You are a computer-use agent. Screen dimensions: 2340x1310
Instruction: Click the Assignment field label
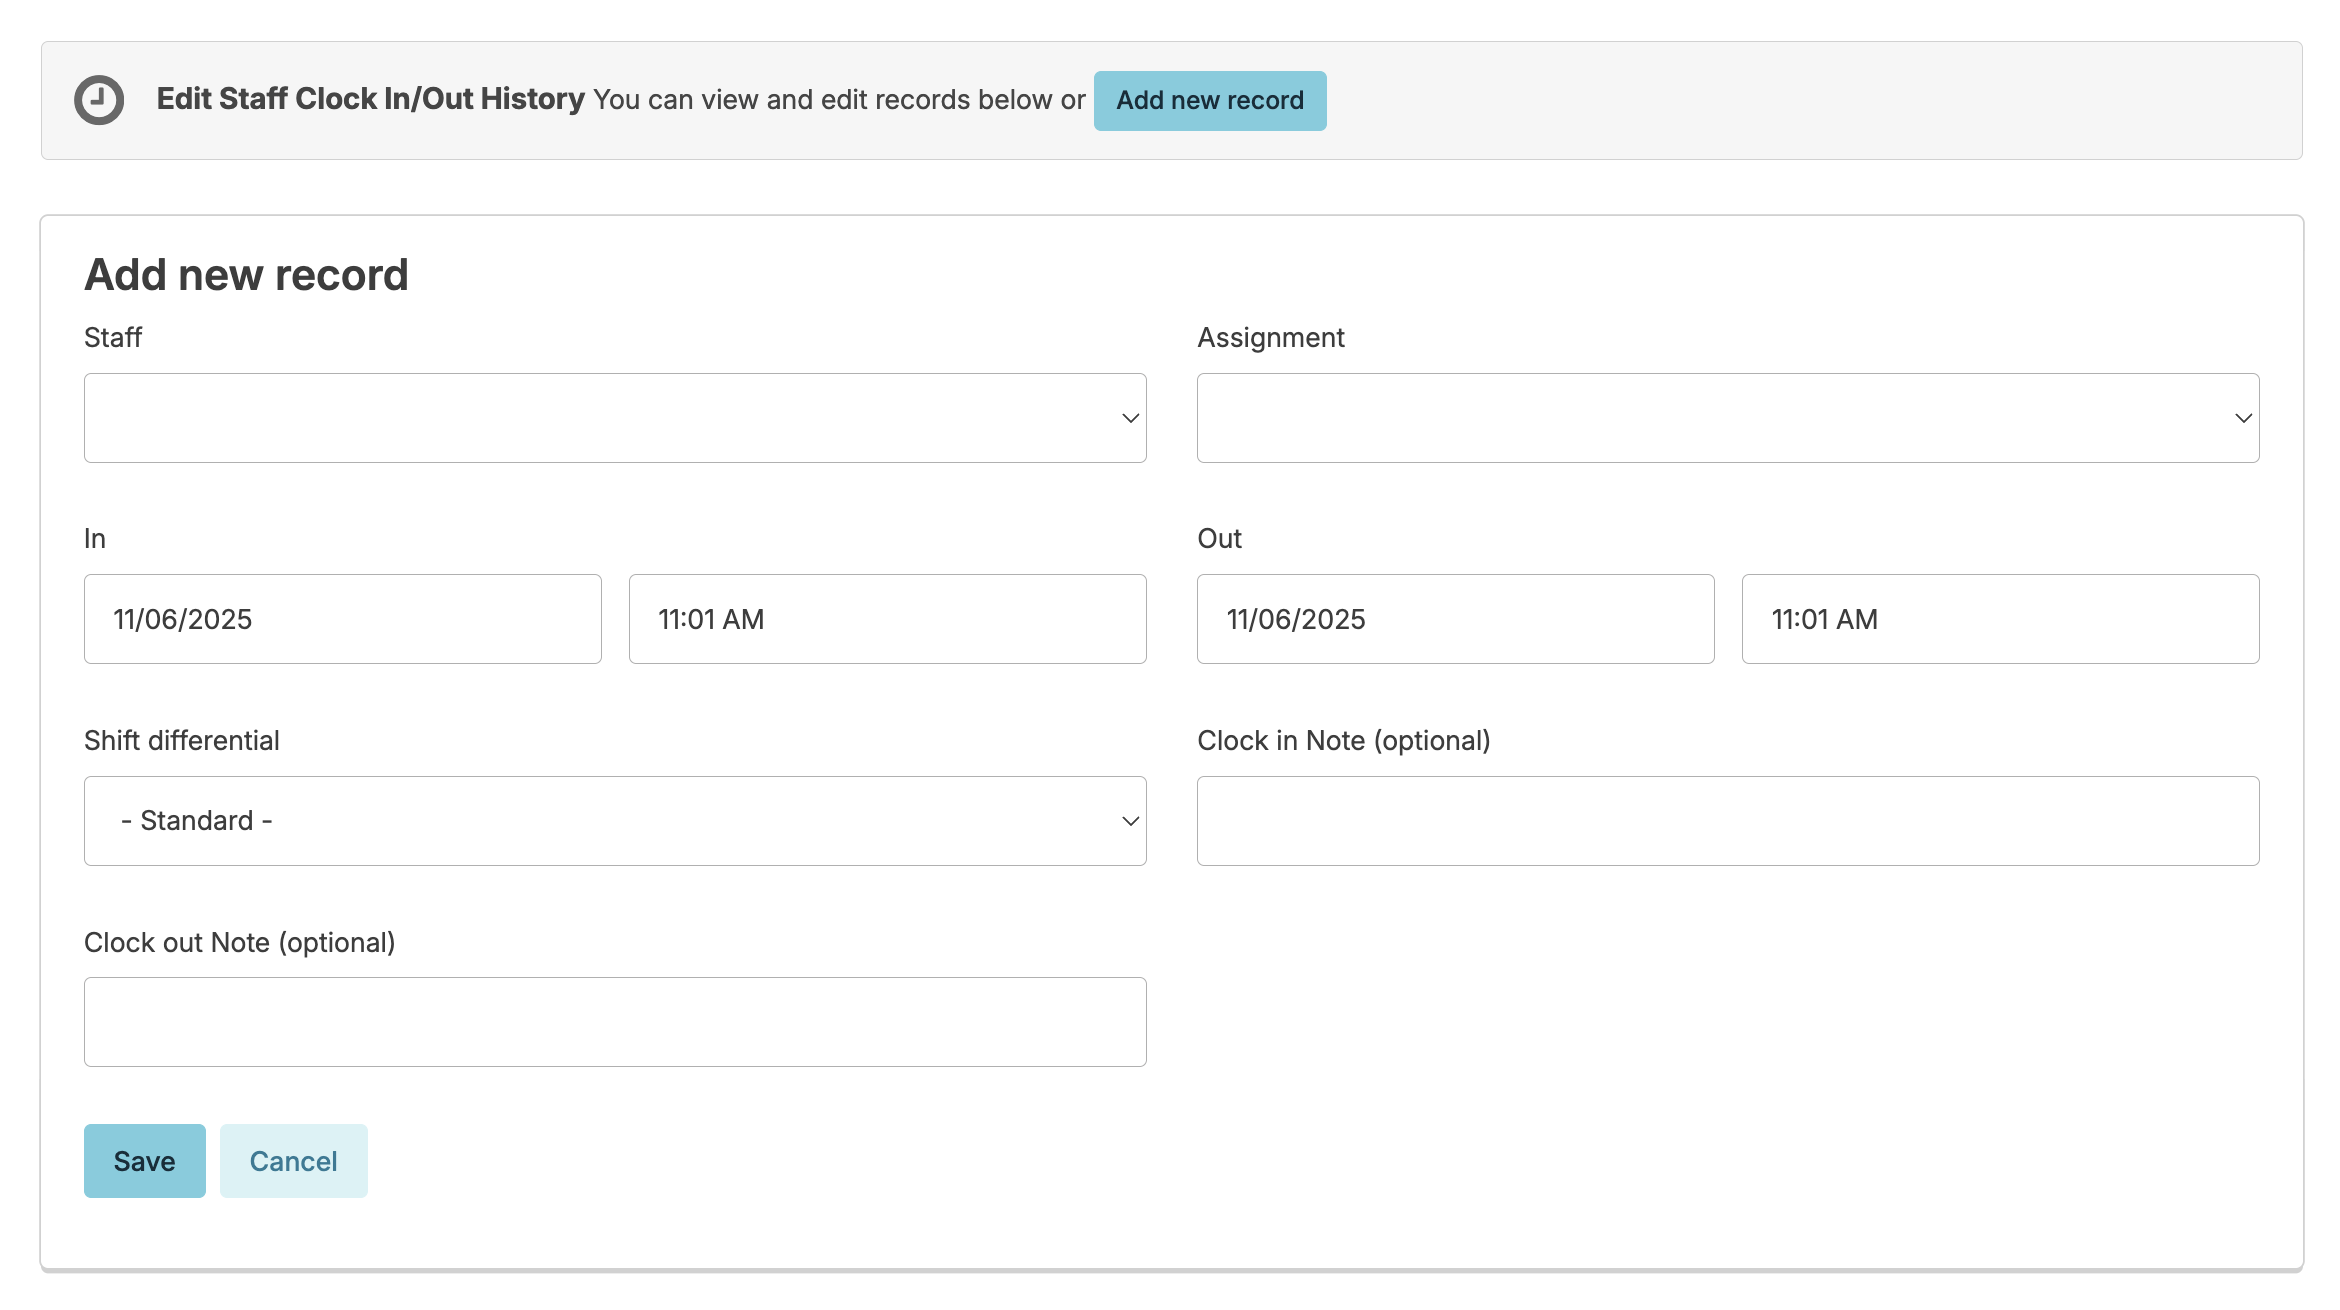pos(1270,338)
